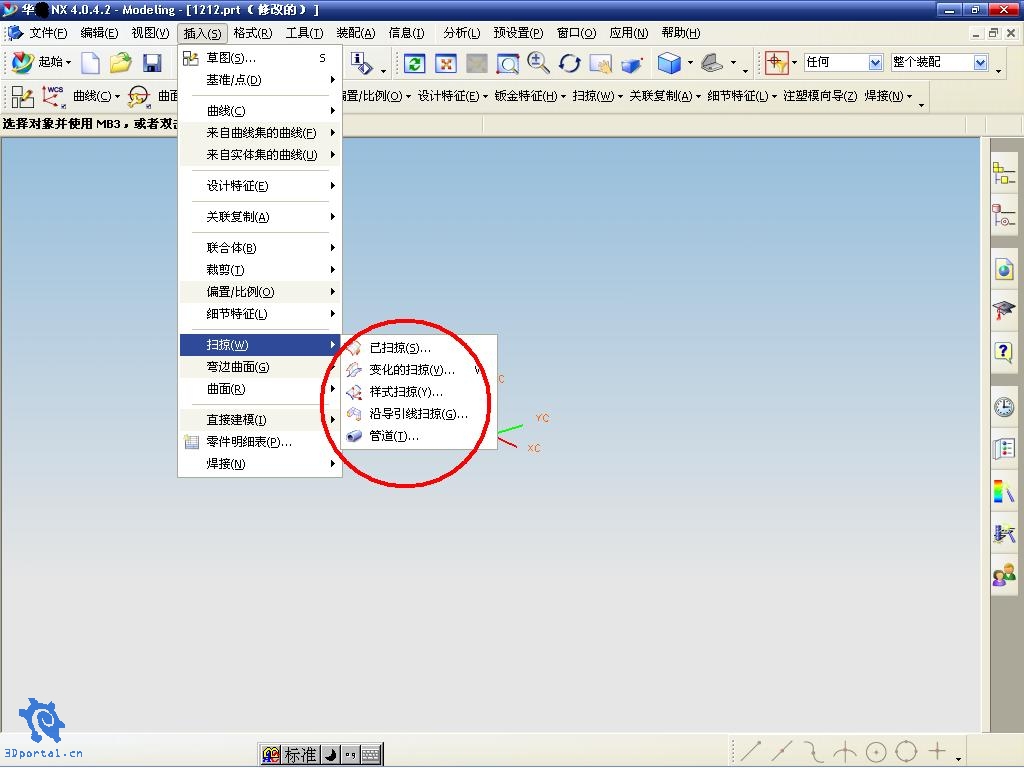Open the 整个装配 scope dropdown
The image size is (1024, 768).
click(x=980, y=62)
